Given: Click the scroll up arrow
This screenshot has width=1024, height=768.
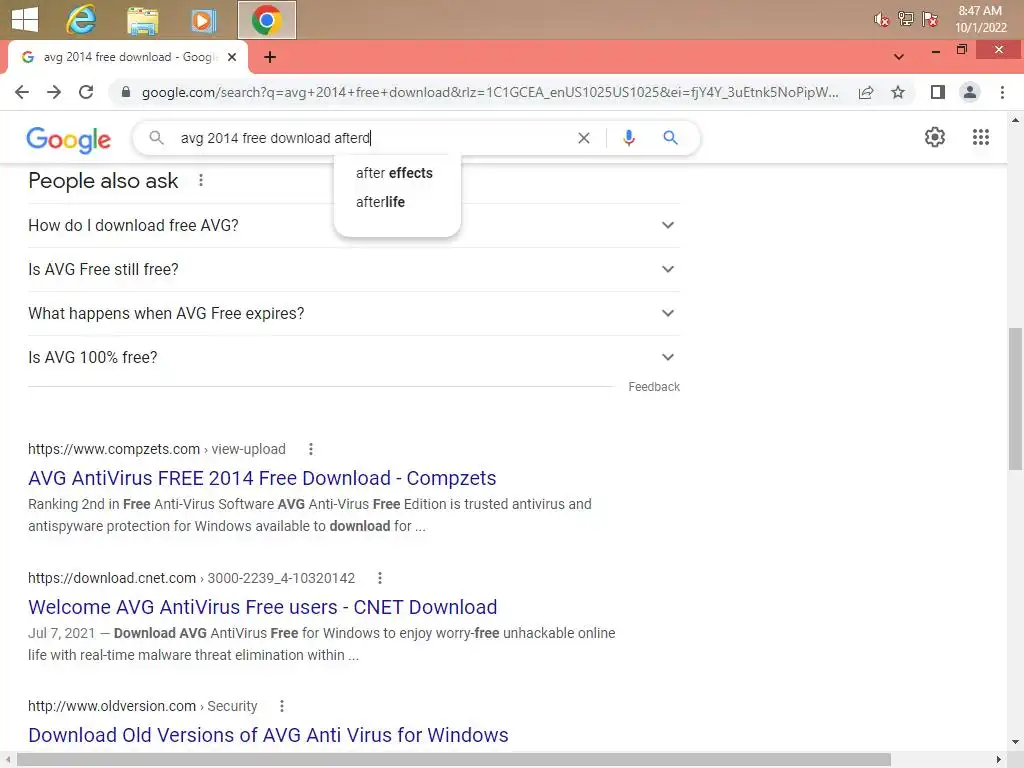Looking at the screenshot, I should click(1015, 120).
